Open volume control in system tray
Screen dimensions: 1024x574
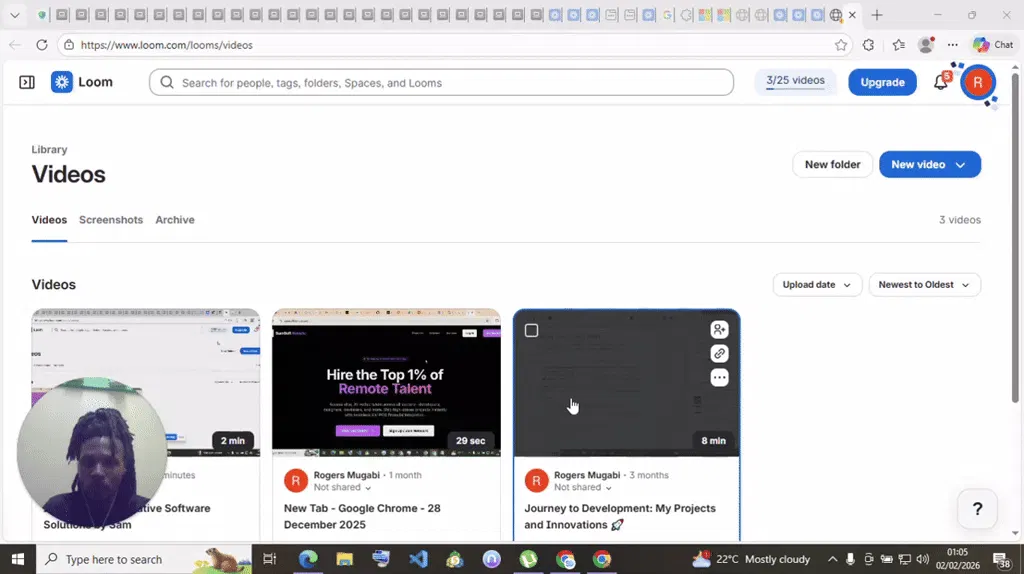click(x=922, y=559)
